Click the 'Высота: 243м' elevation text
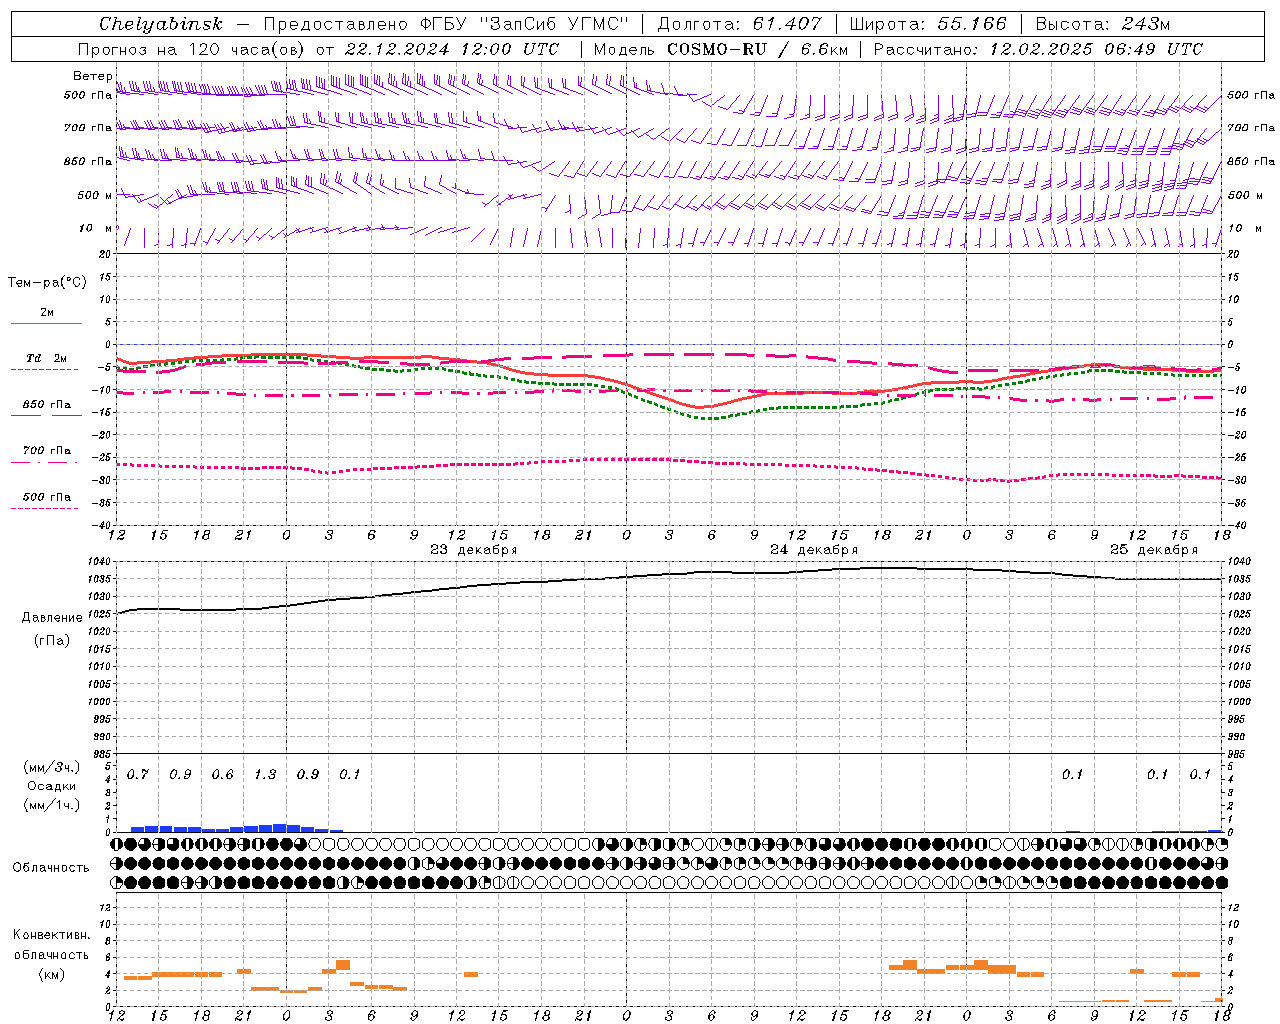 pyautogui.click(x=1103, y=24)
